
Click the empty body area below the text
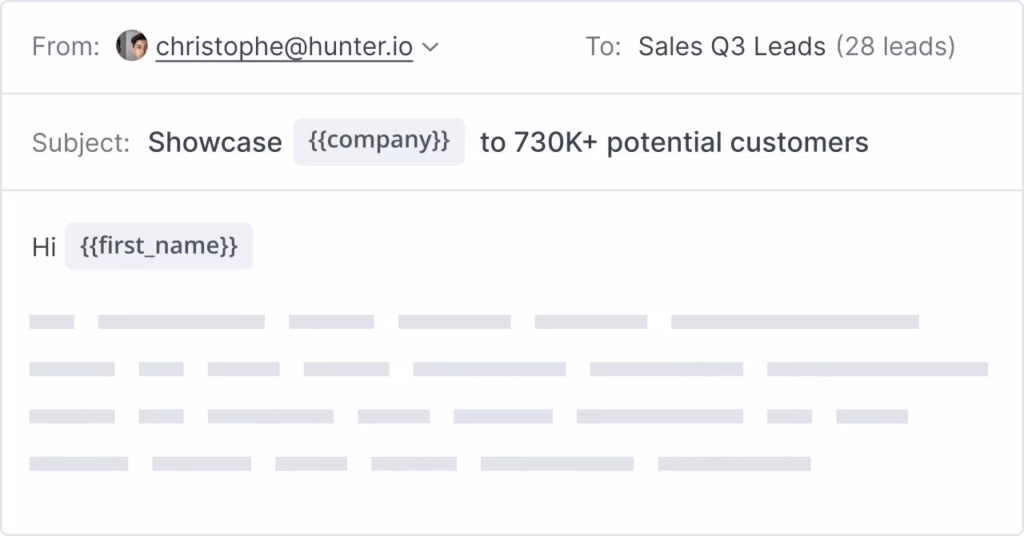pos(500,505)
